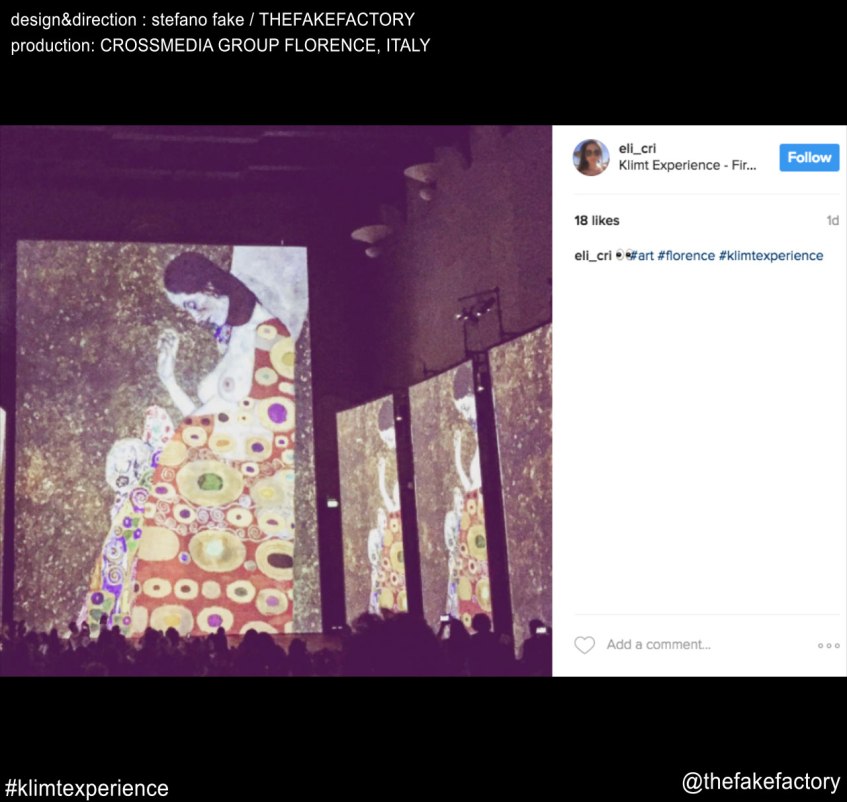Open the #art hashtag link

click(x=642, y=255)
